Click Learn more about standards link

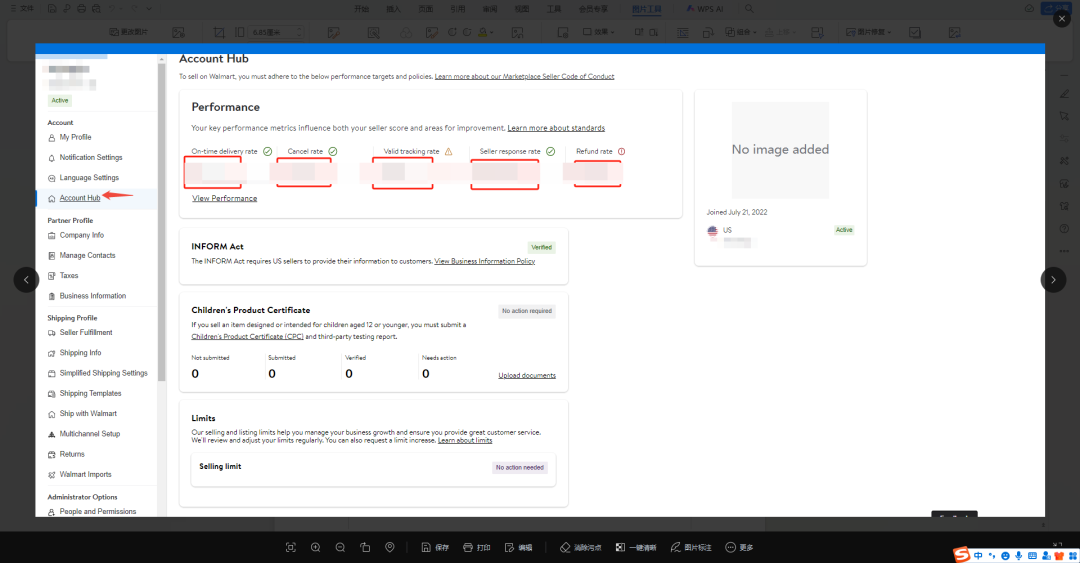coord(556,128)
